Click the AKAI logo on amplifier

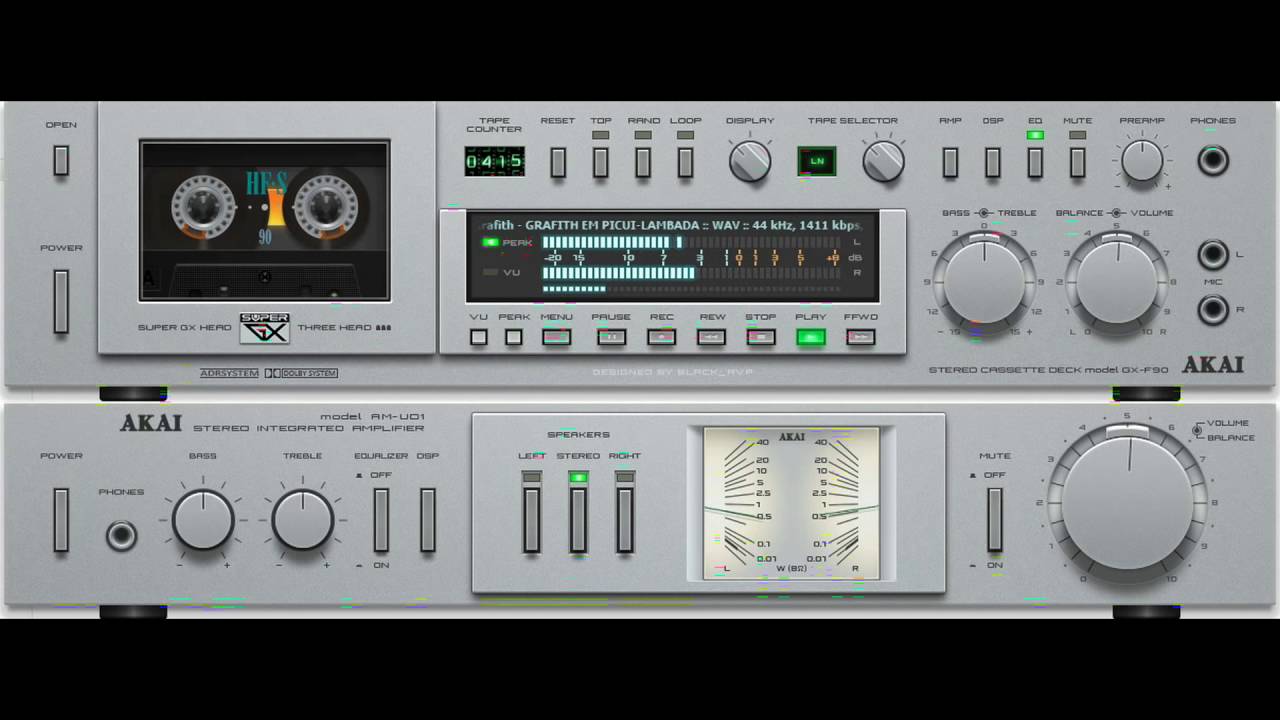(x=151, y=423)
